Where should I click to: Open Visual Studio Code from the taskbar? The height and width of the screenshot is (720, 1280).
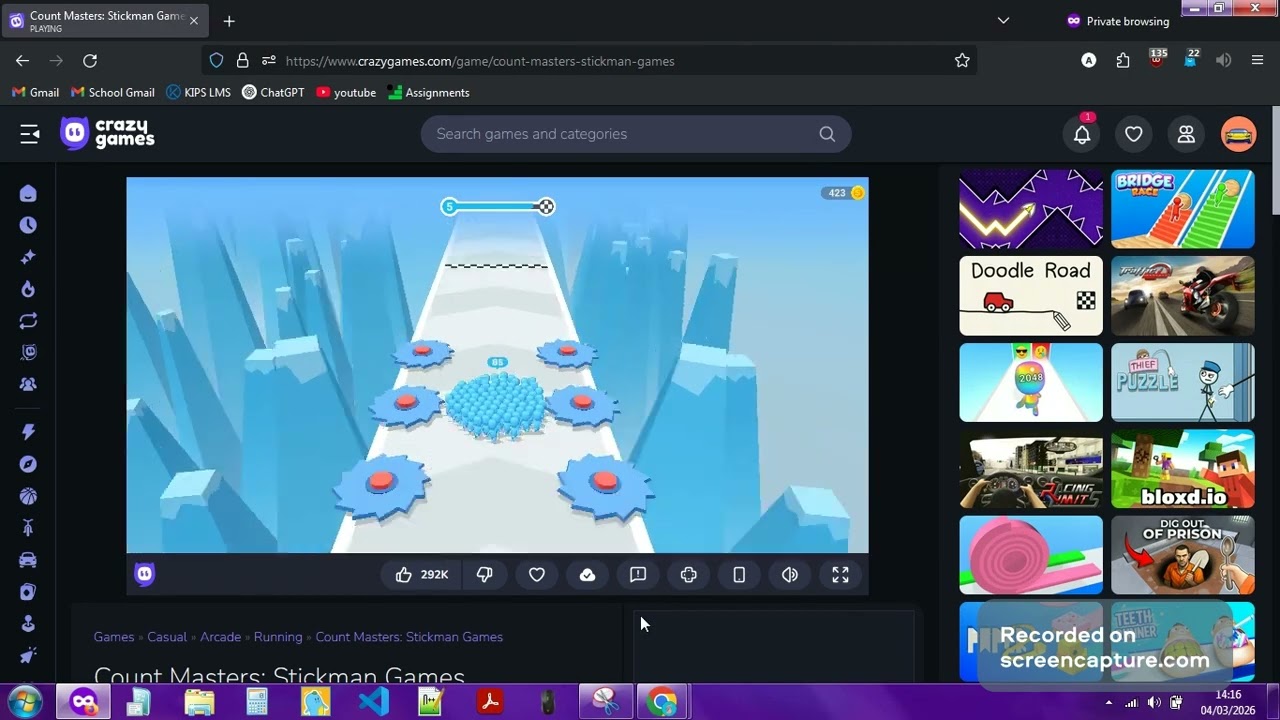pos(374,702)
